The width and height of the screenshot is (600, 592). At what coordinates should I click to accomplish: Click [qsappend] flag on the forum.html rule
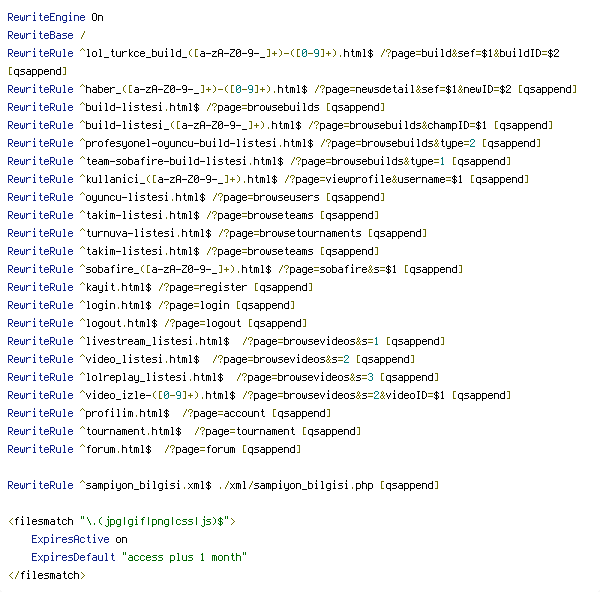click(272, 449)
